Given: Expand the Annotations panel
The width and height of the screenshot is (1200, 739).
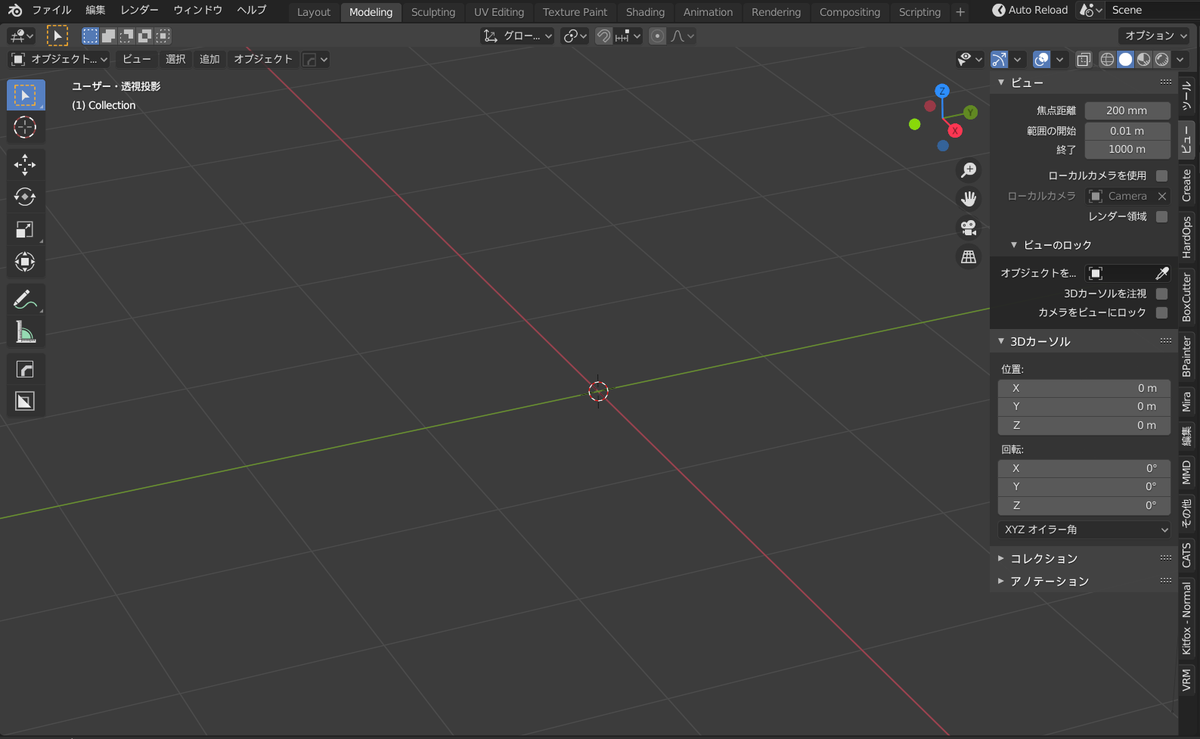Looking at the screenshot, I should click(x=1002, y=581).
